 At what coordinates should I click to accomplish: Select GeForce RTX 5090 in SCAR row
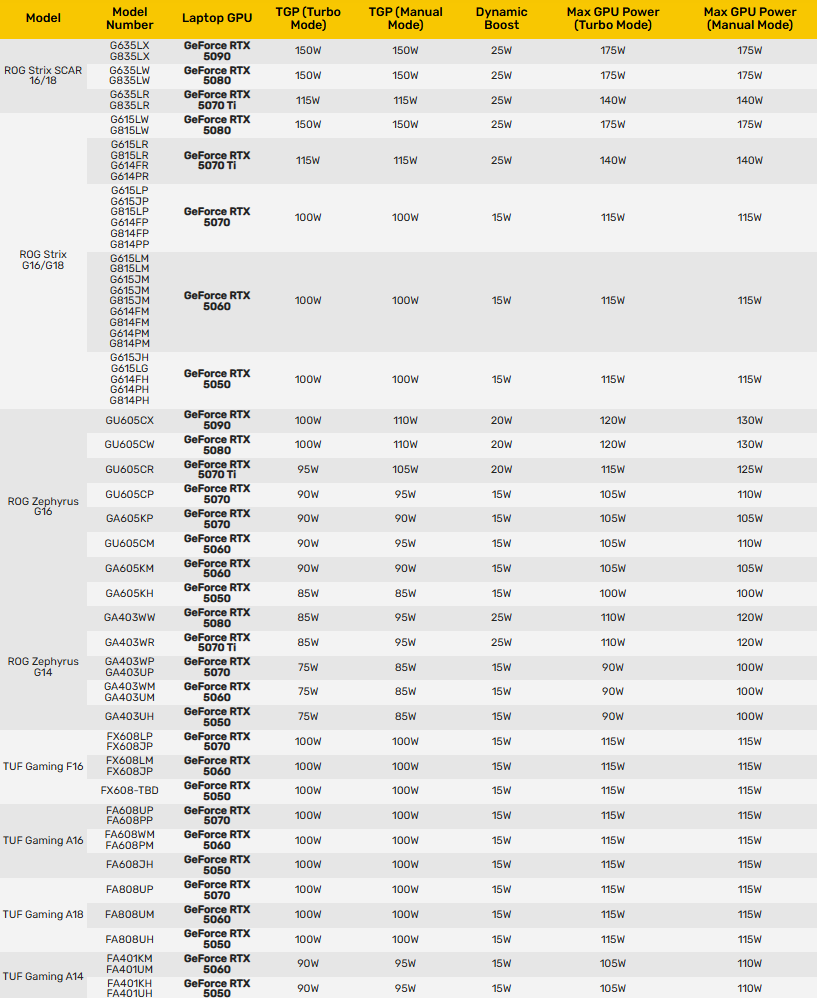coord(217,51)
